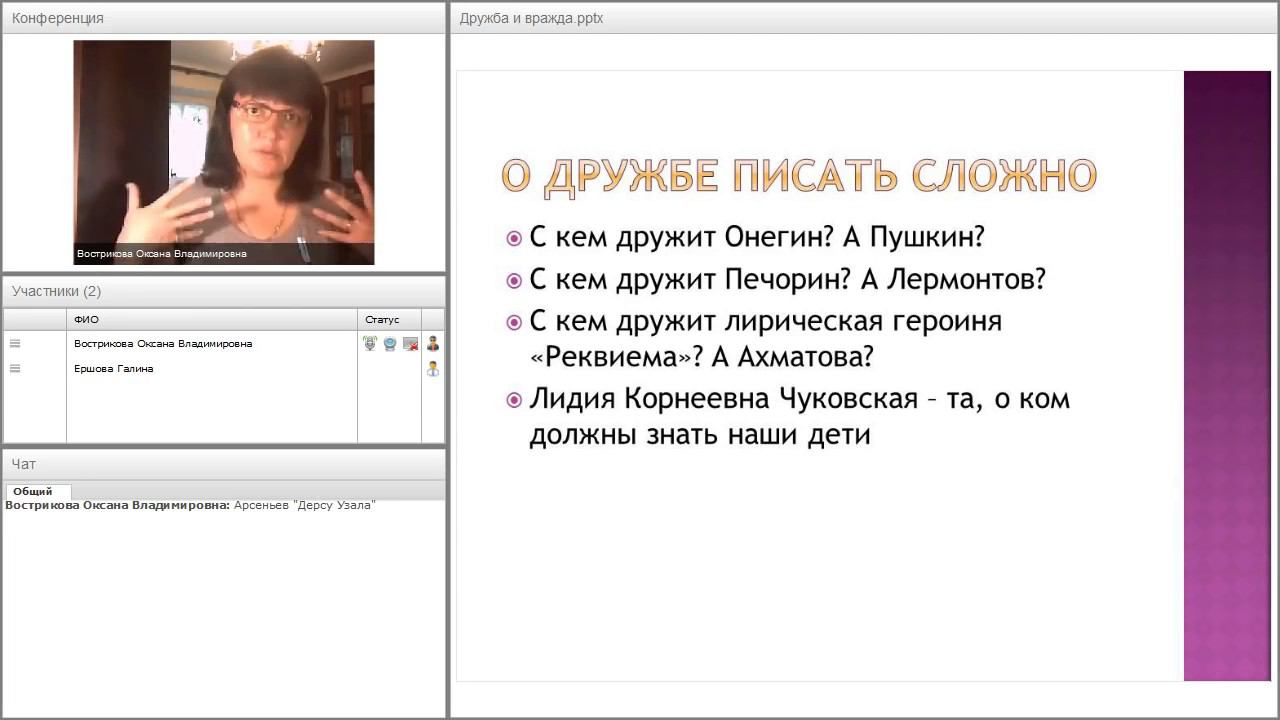The width and height of the screenshot is (1280, 720).
Task: Click the microphone status icon for Вострикова
Action: point(369,344)
